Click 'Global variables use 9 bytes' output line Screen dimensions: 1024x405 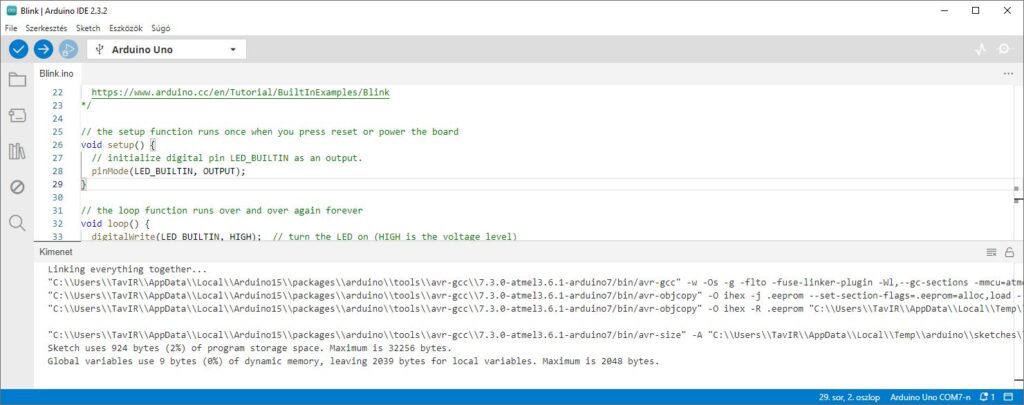pyautogui.click(x=353, y=361)
